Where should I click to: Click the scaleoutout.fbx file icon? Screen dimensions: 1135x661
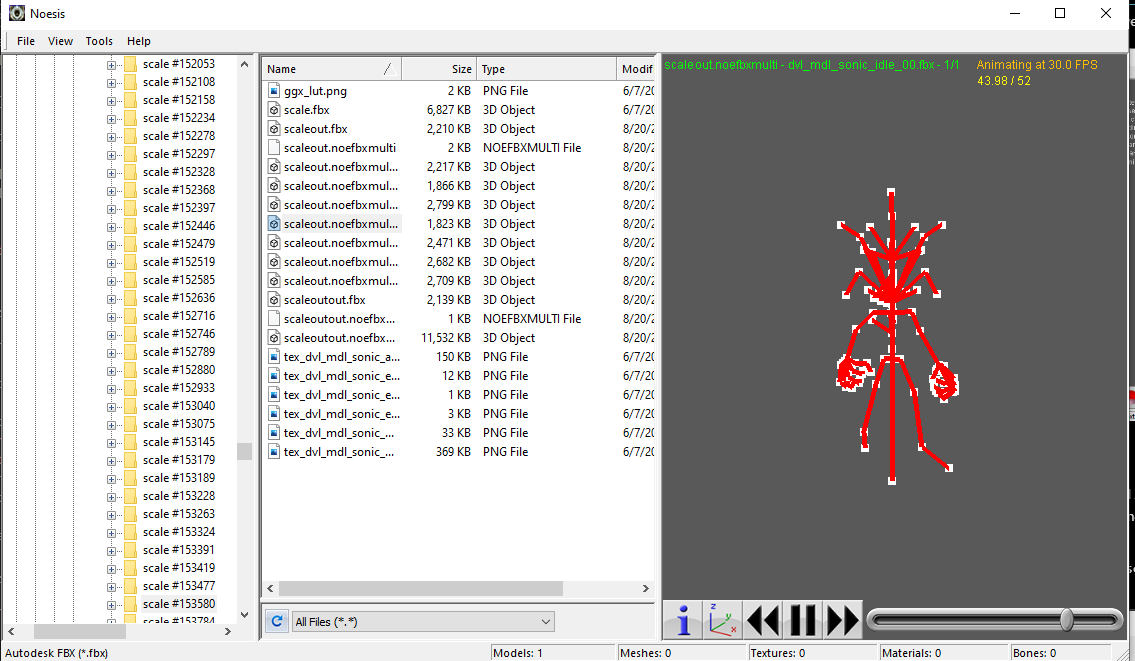tap(274, 299)
